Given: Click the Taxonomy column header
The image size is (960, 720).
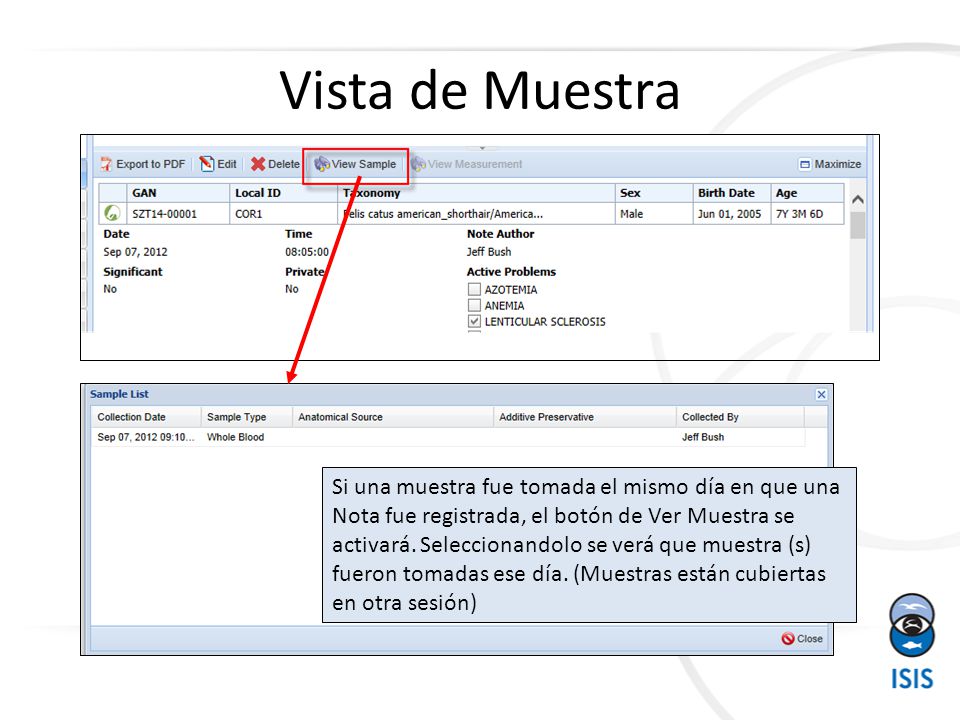Looking at the screenshot, I should [x=476, y=193].
